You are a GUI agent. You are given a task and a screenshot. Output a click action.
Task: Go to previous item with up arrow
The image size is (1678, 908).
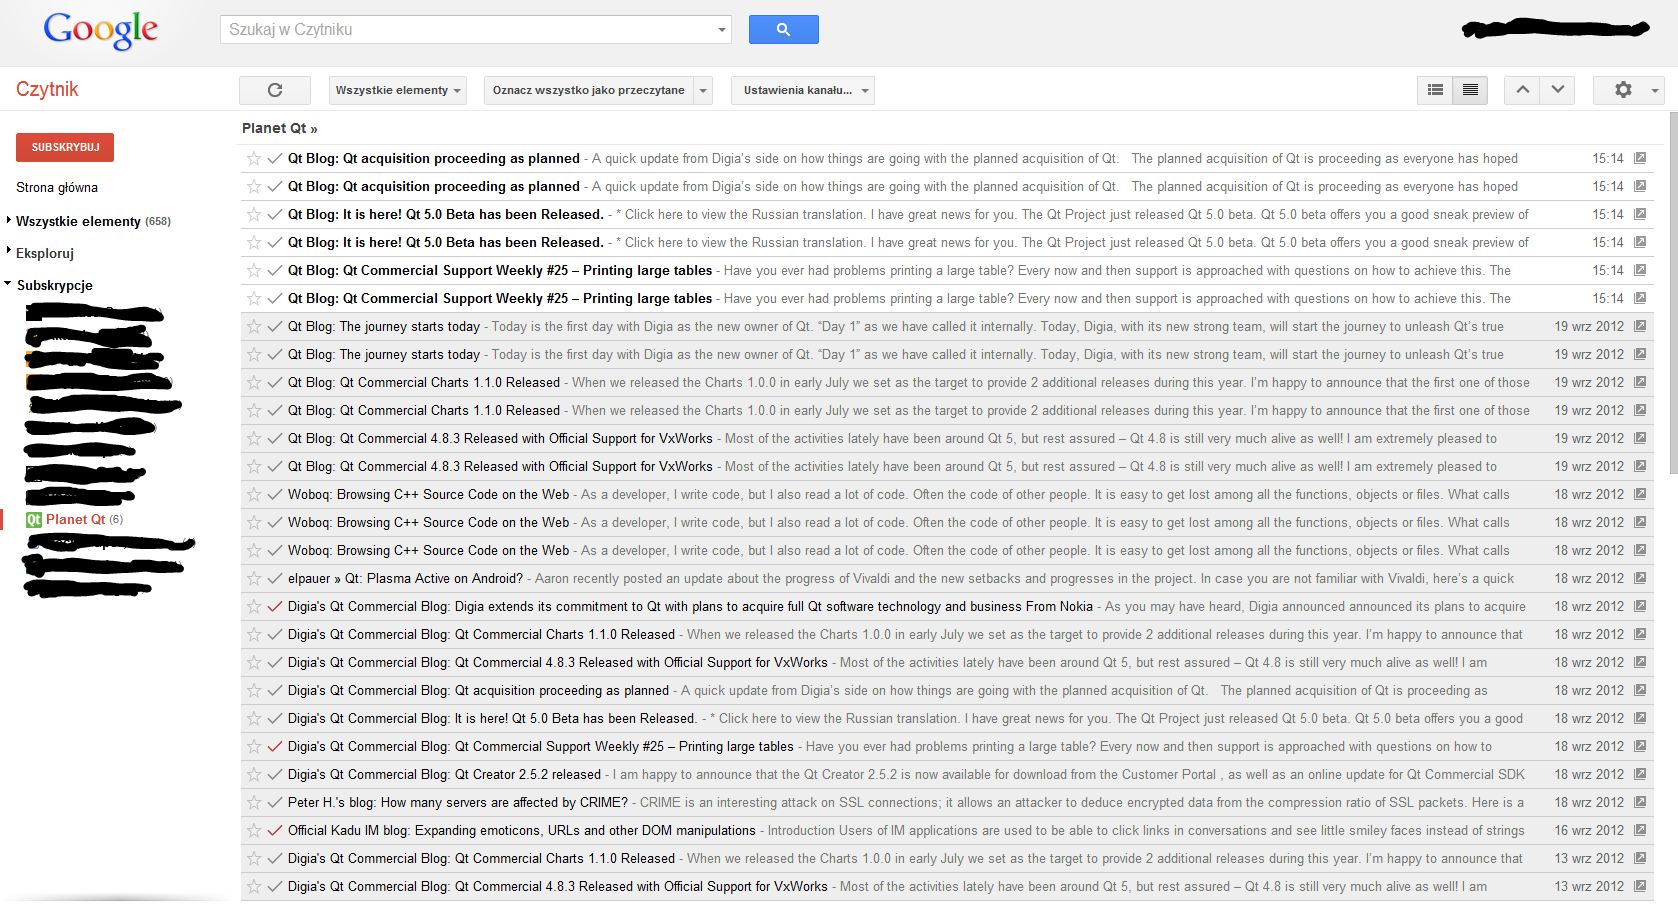(x=1522, y=90)
